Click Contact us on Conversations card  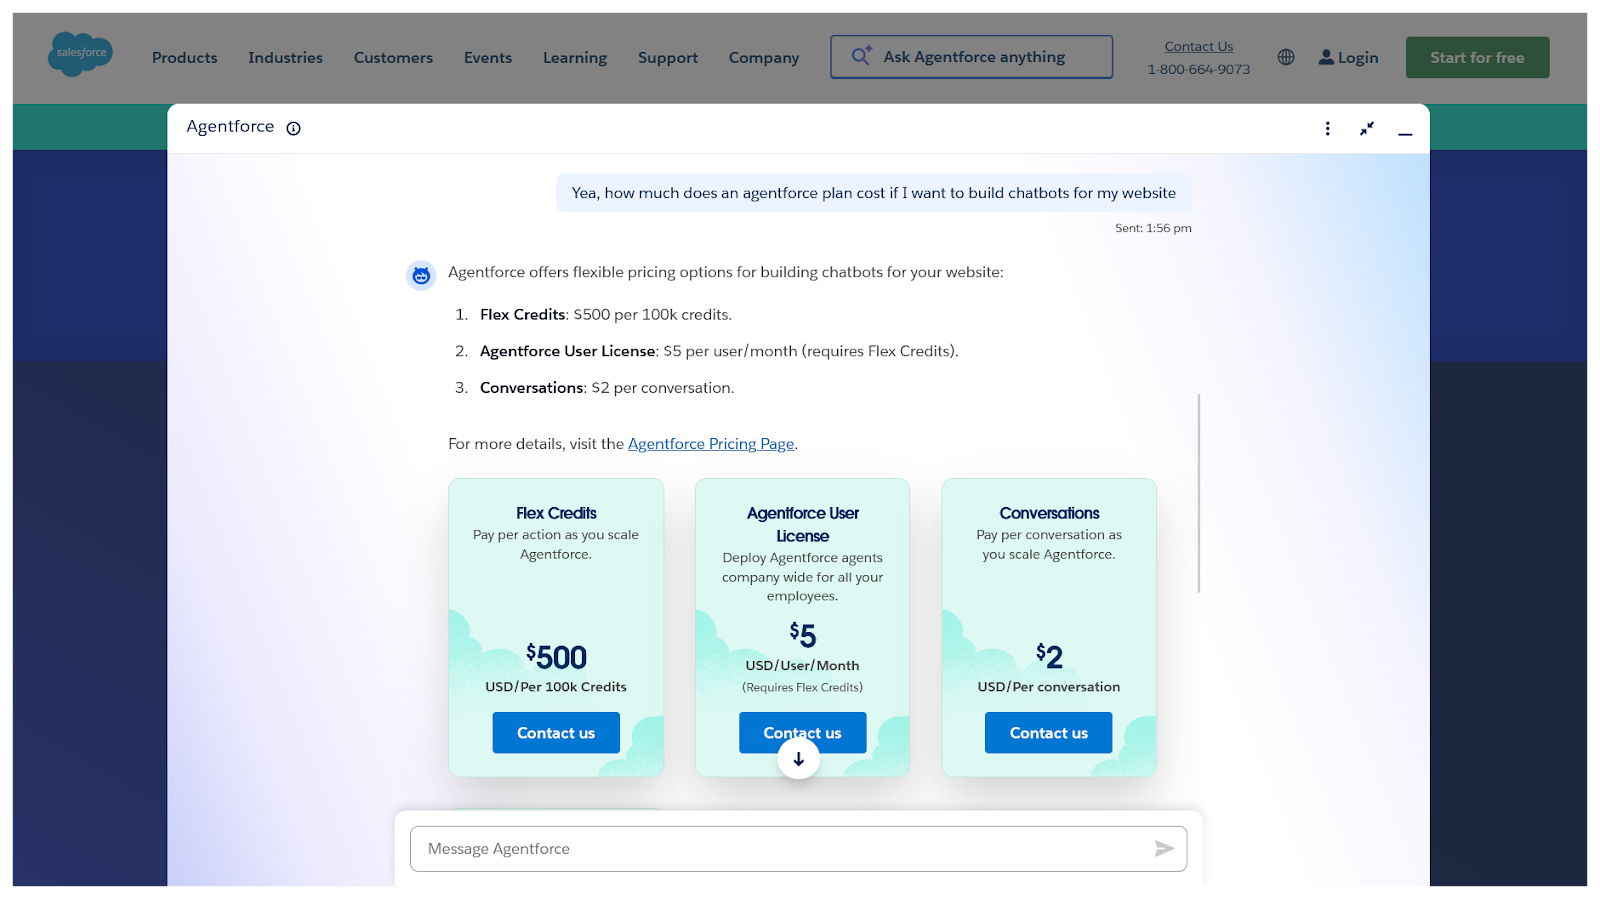tap(1048, 733)
